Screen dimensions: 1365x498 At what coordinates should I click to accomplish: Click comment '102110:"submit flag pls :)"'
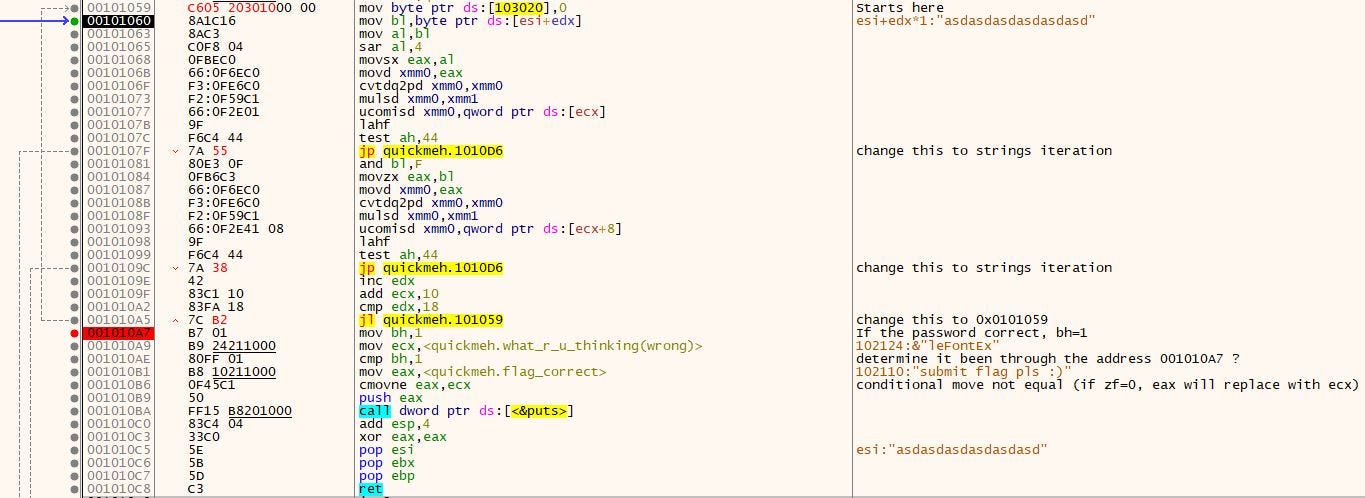point(963,372)
